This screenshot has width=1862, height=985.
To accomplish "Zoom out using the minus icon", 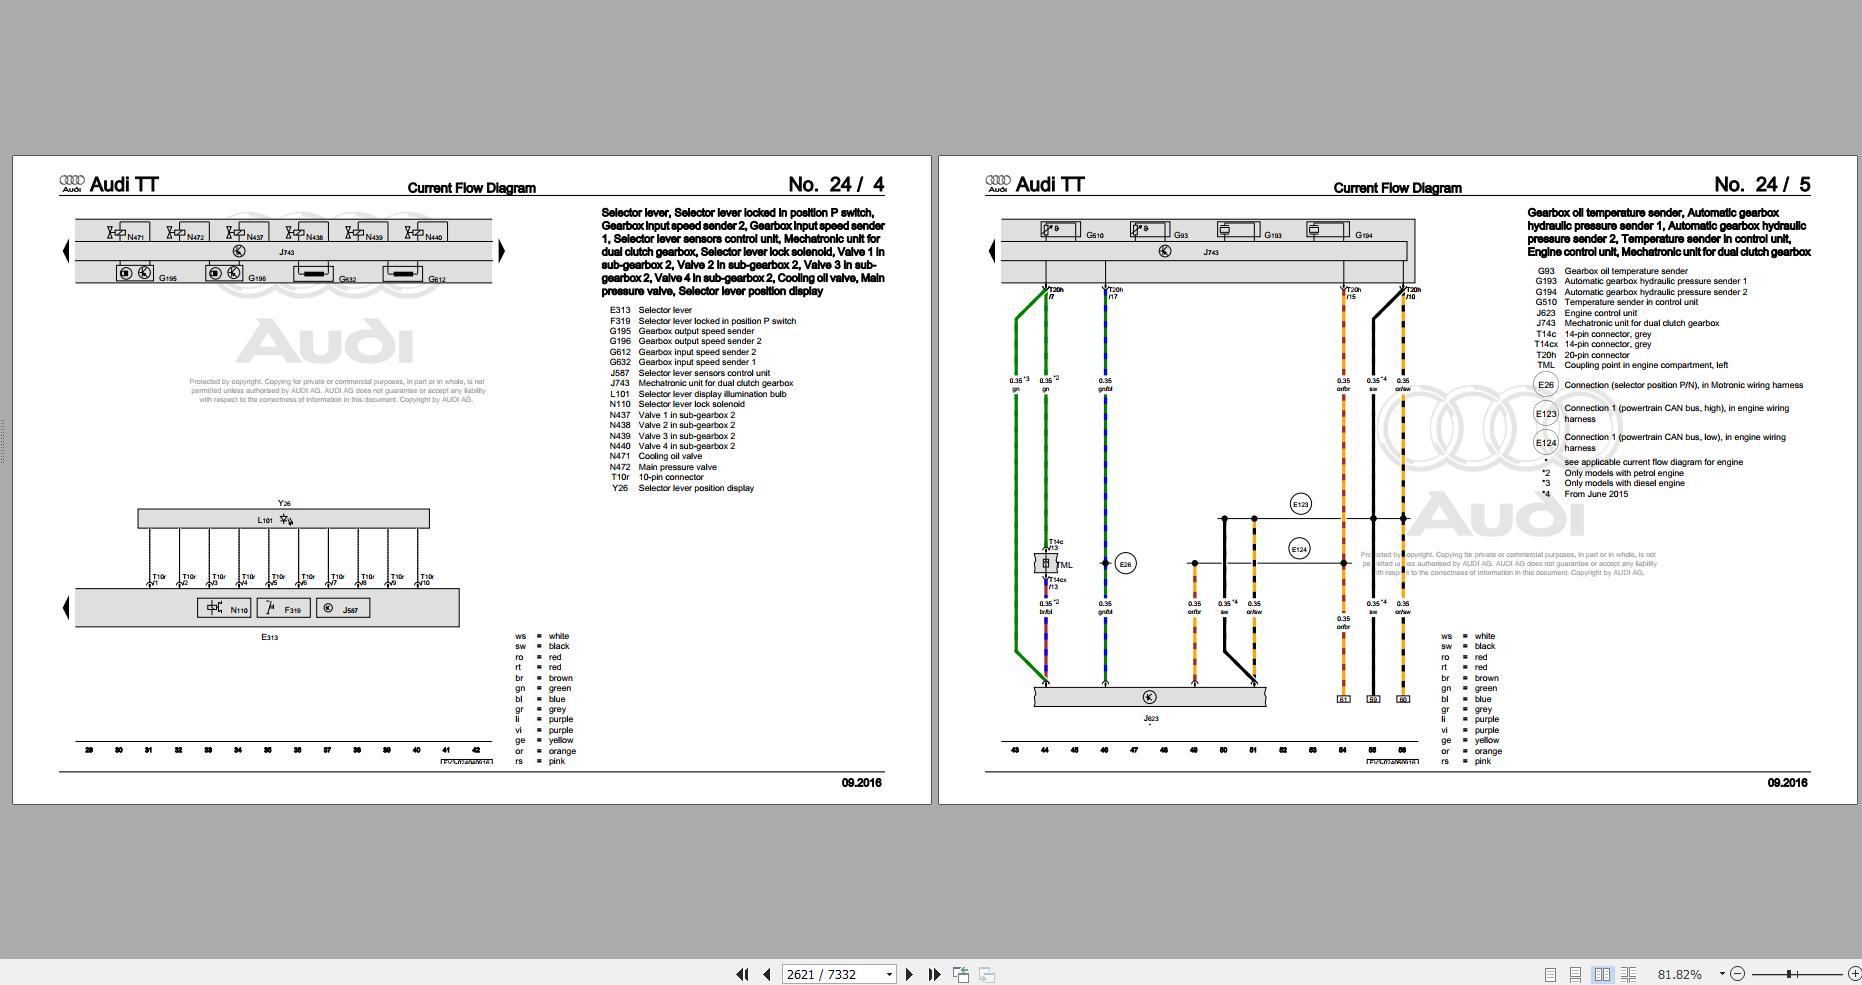I will [x=1737, y=974].
